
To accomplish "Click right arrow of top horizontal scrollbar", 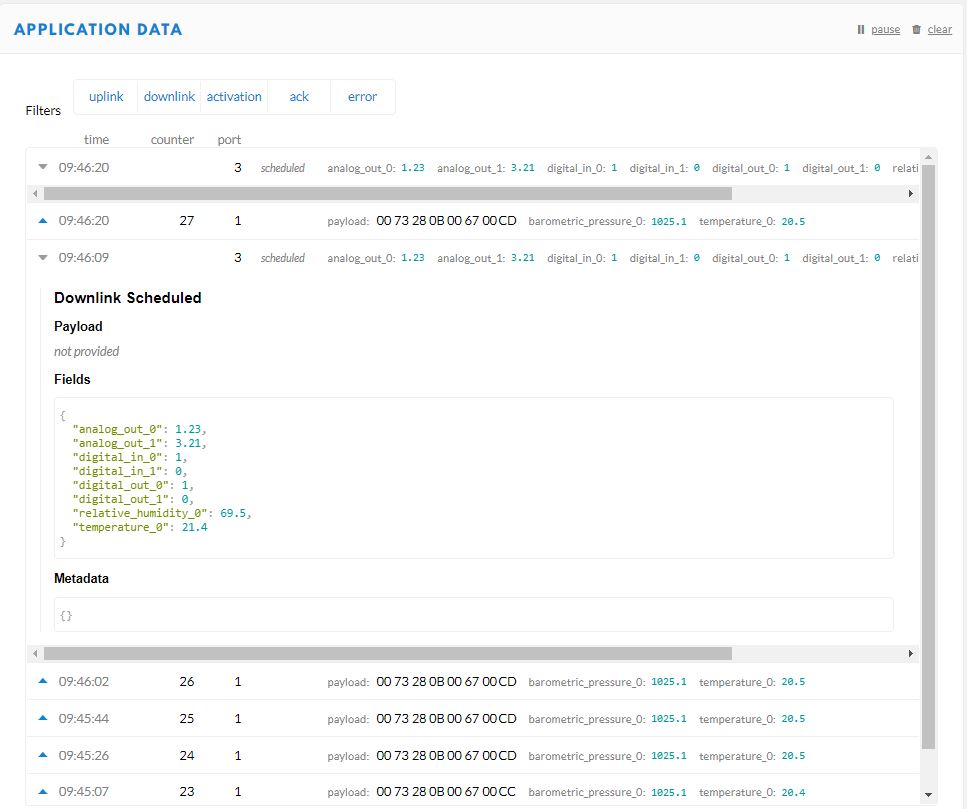I will click(911, 193).
